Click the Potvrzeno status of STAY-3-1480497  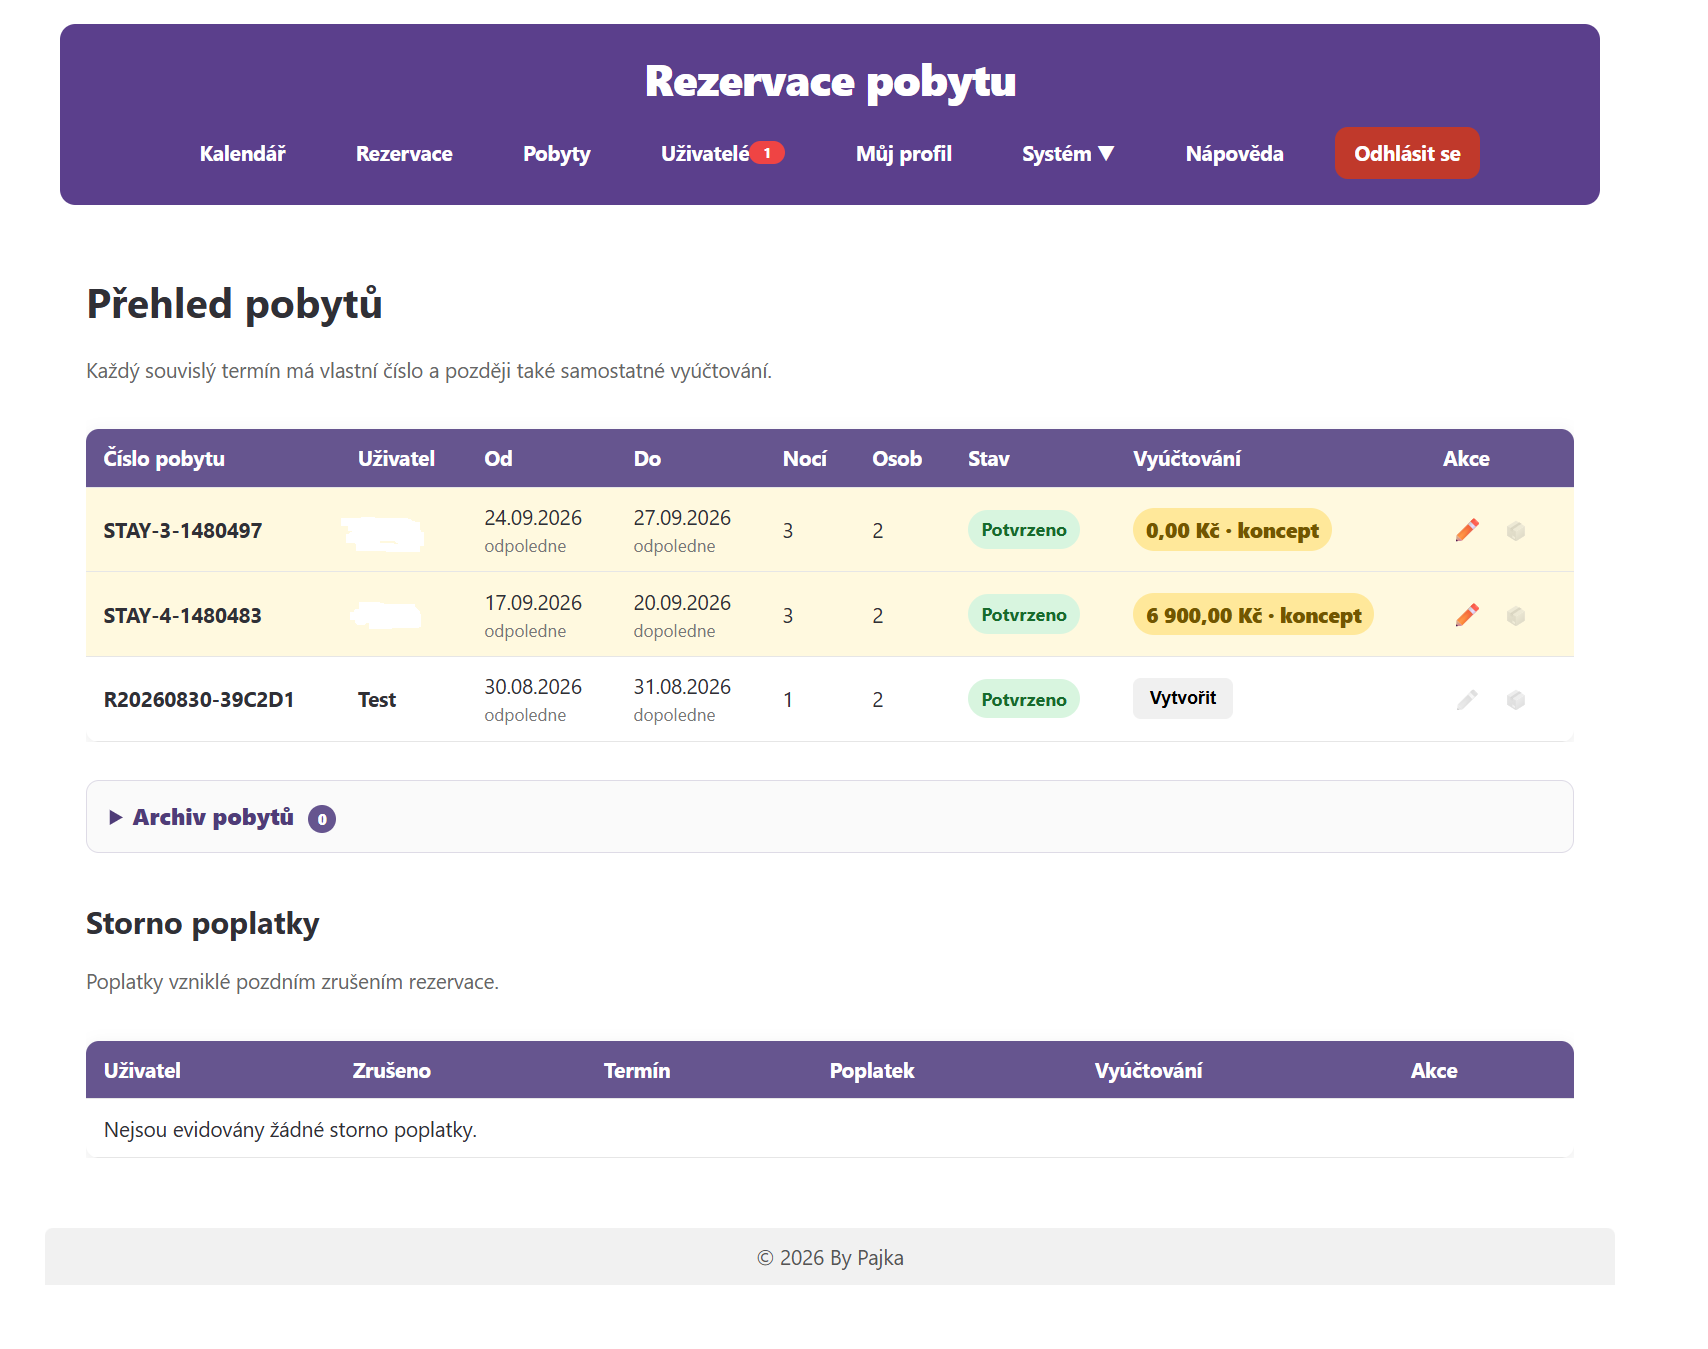point(1024,530)
